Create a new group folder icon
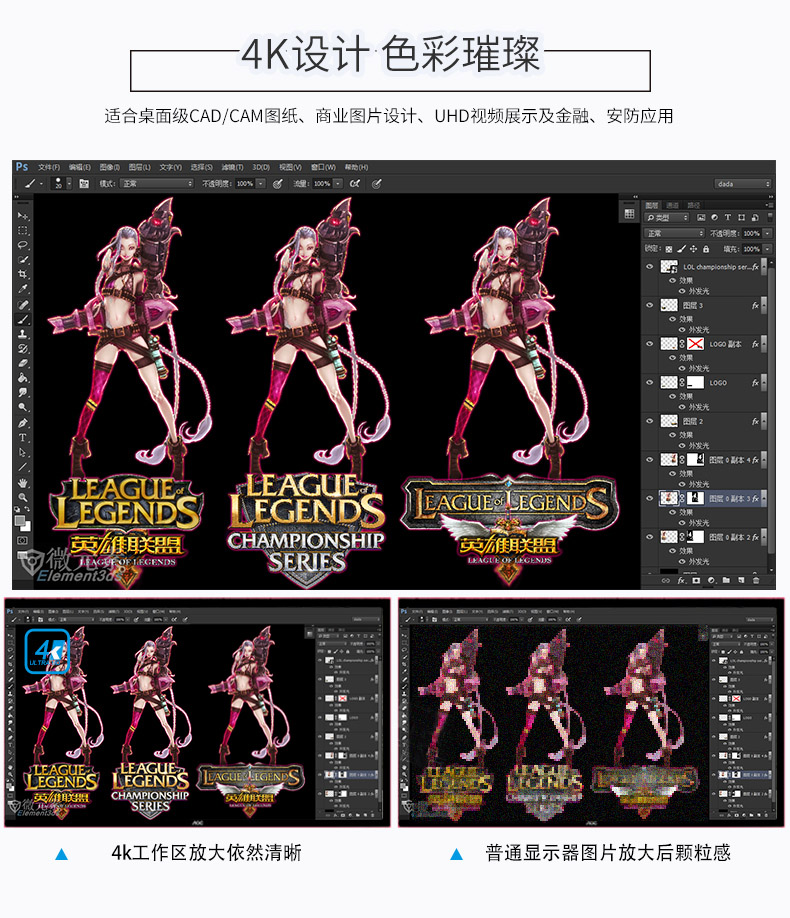Screen dimensions: 790x918 pyautogui.click(x=726, y=580)
